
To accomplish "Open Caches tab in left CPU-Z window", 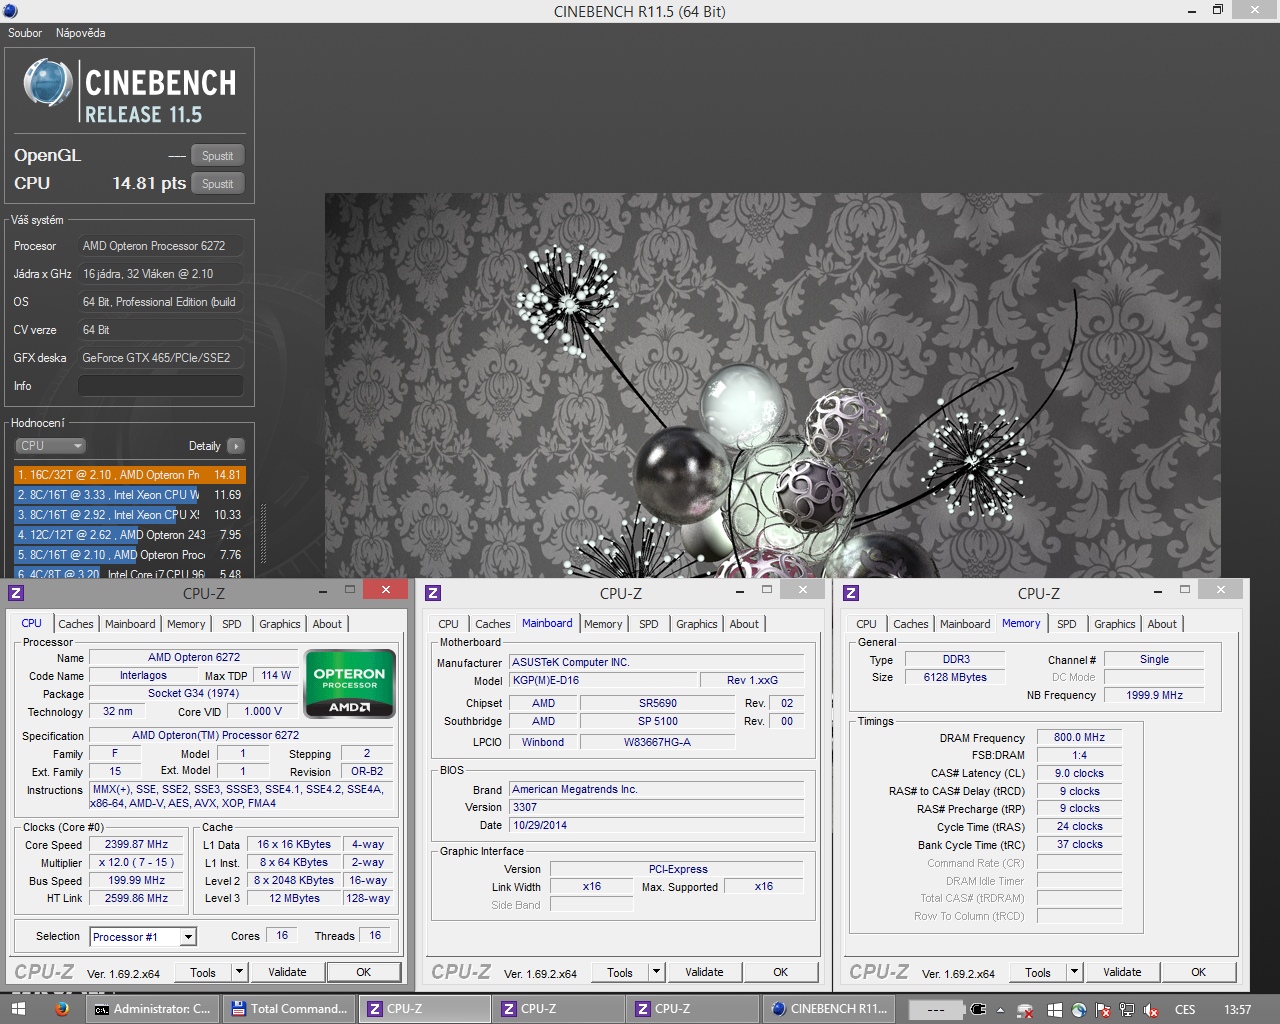I will point(75,624).
